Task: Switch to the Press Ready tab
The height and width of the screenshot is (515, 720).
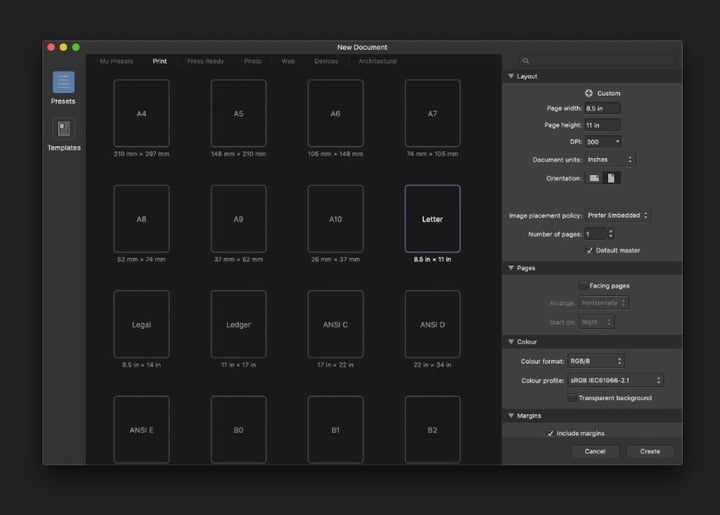Action: (205, 61)
